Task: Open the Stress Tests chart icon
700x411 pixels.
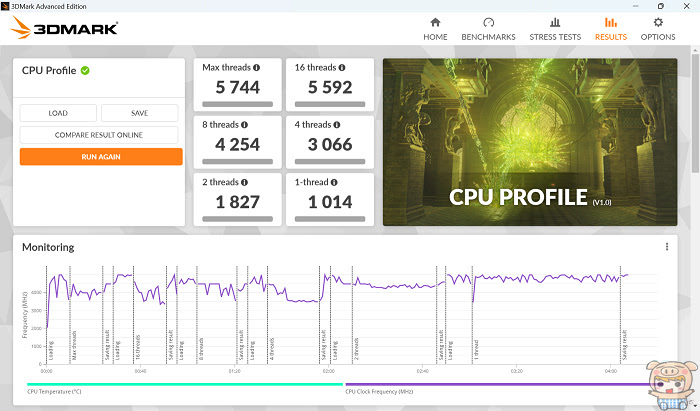Action: (555, 22)
